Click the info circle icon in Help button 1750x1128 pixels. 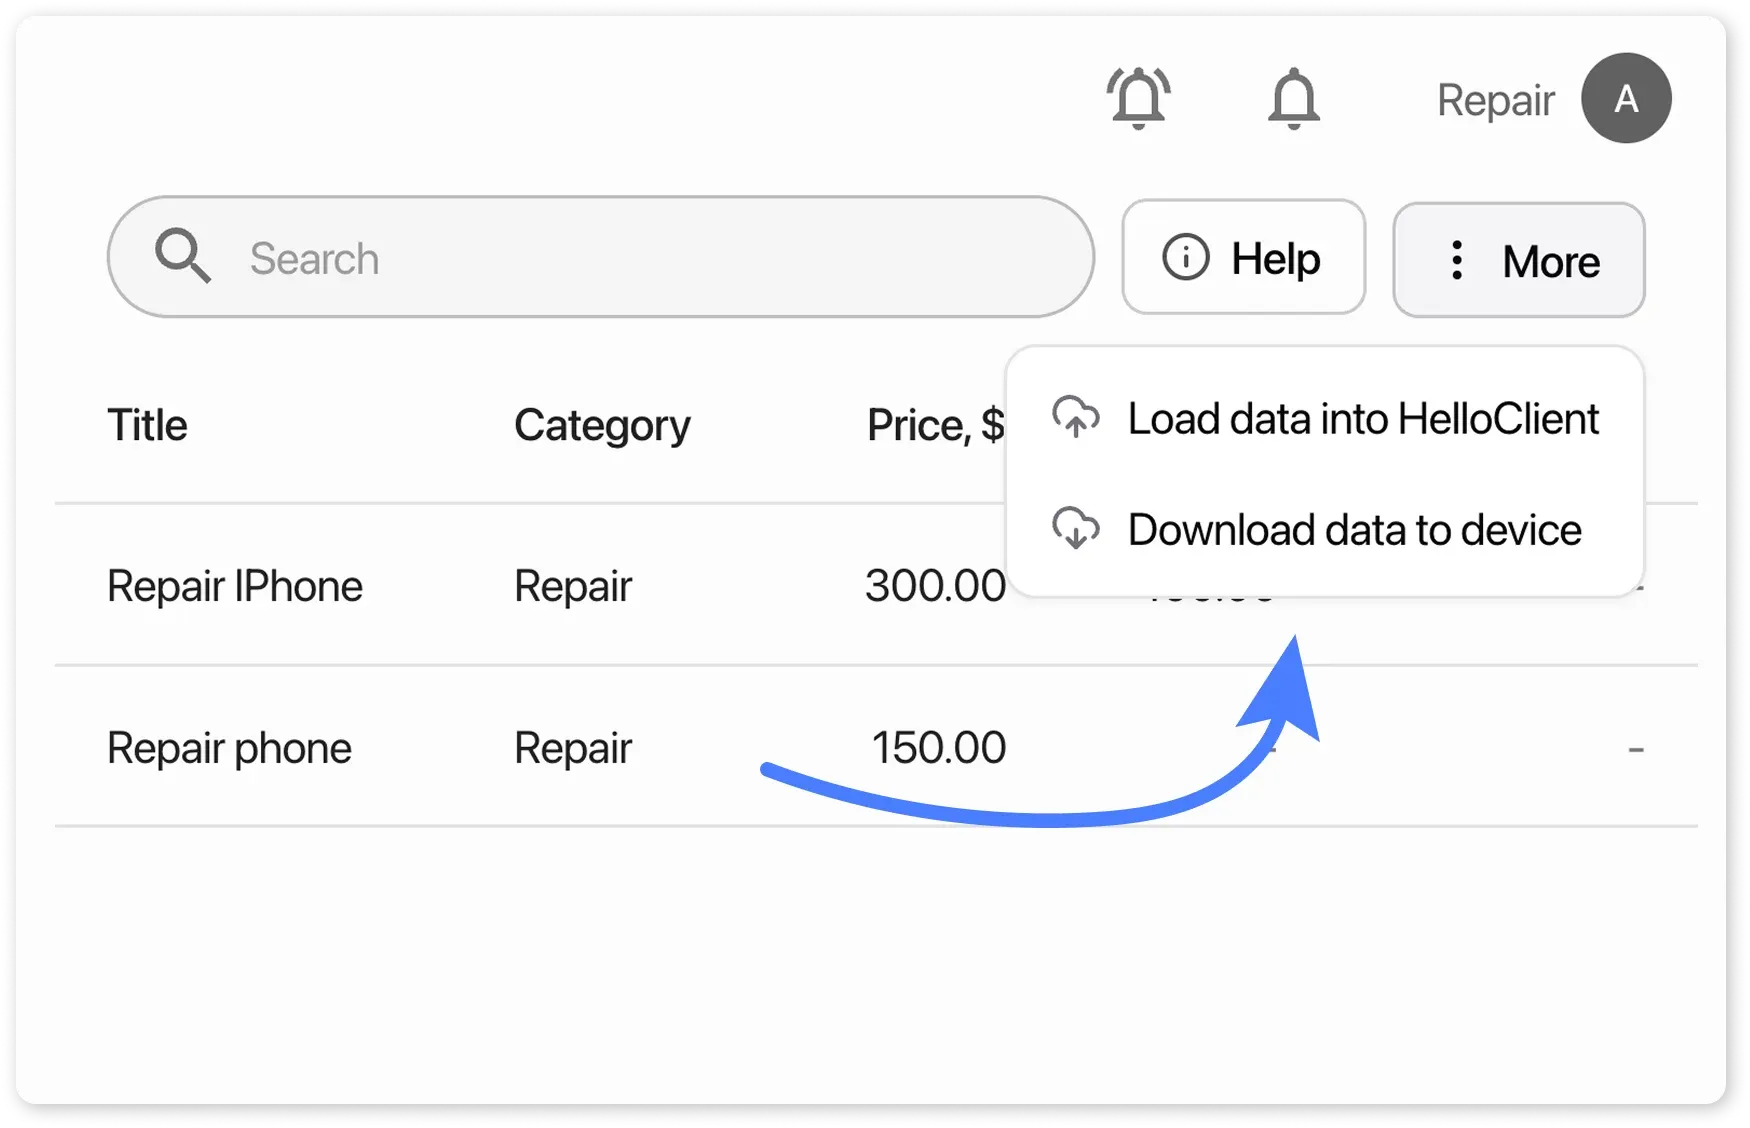(1184, 257)
